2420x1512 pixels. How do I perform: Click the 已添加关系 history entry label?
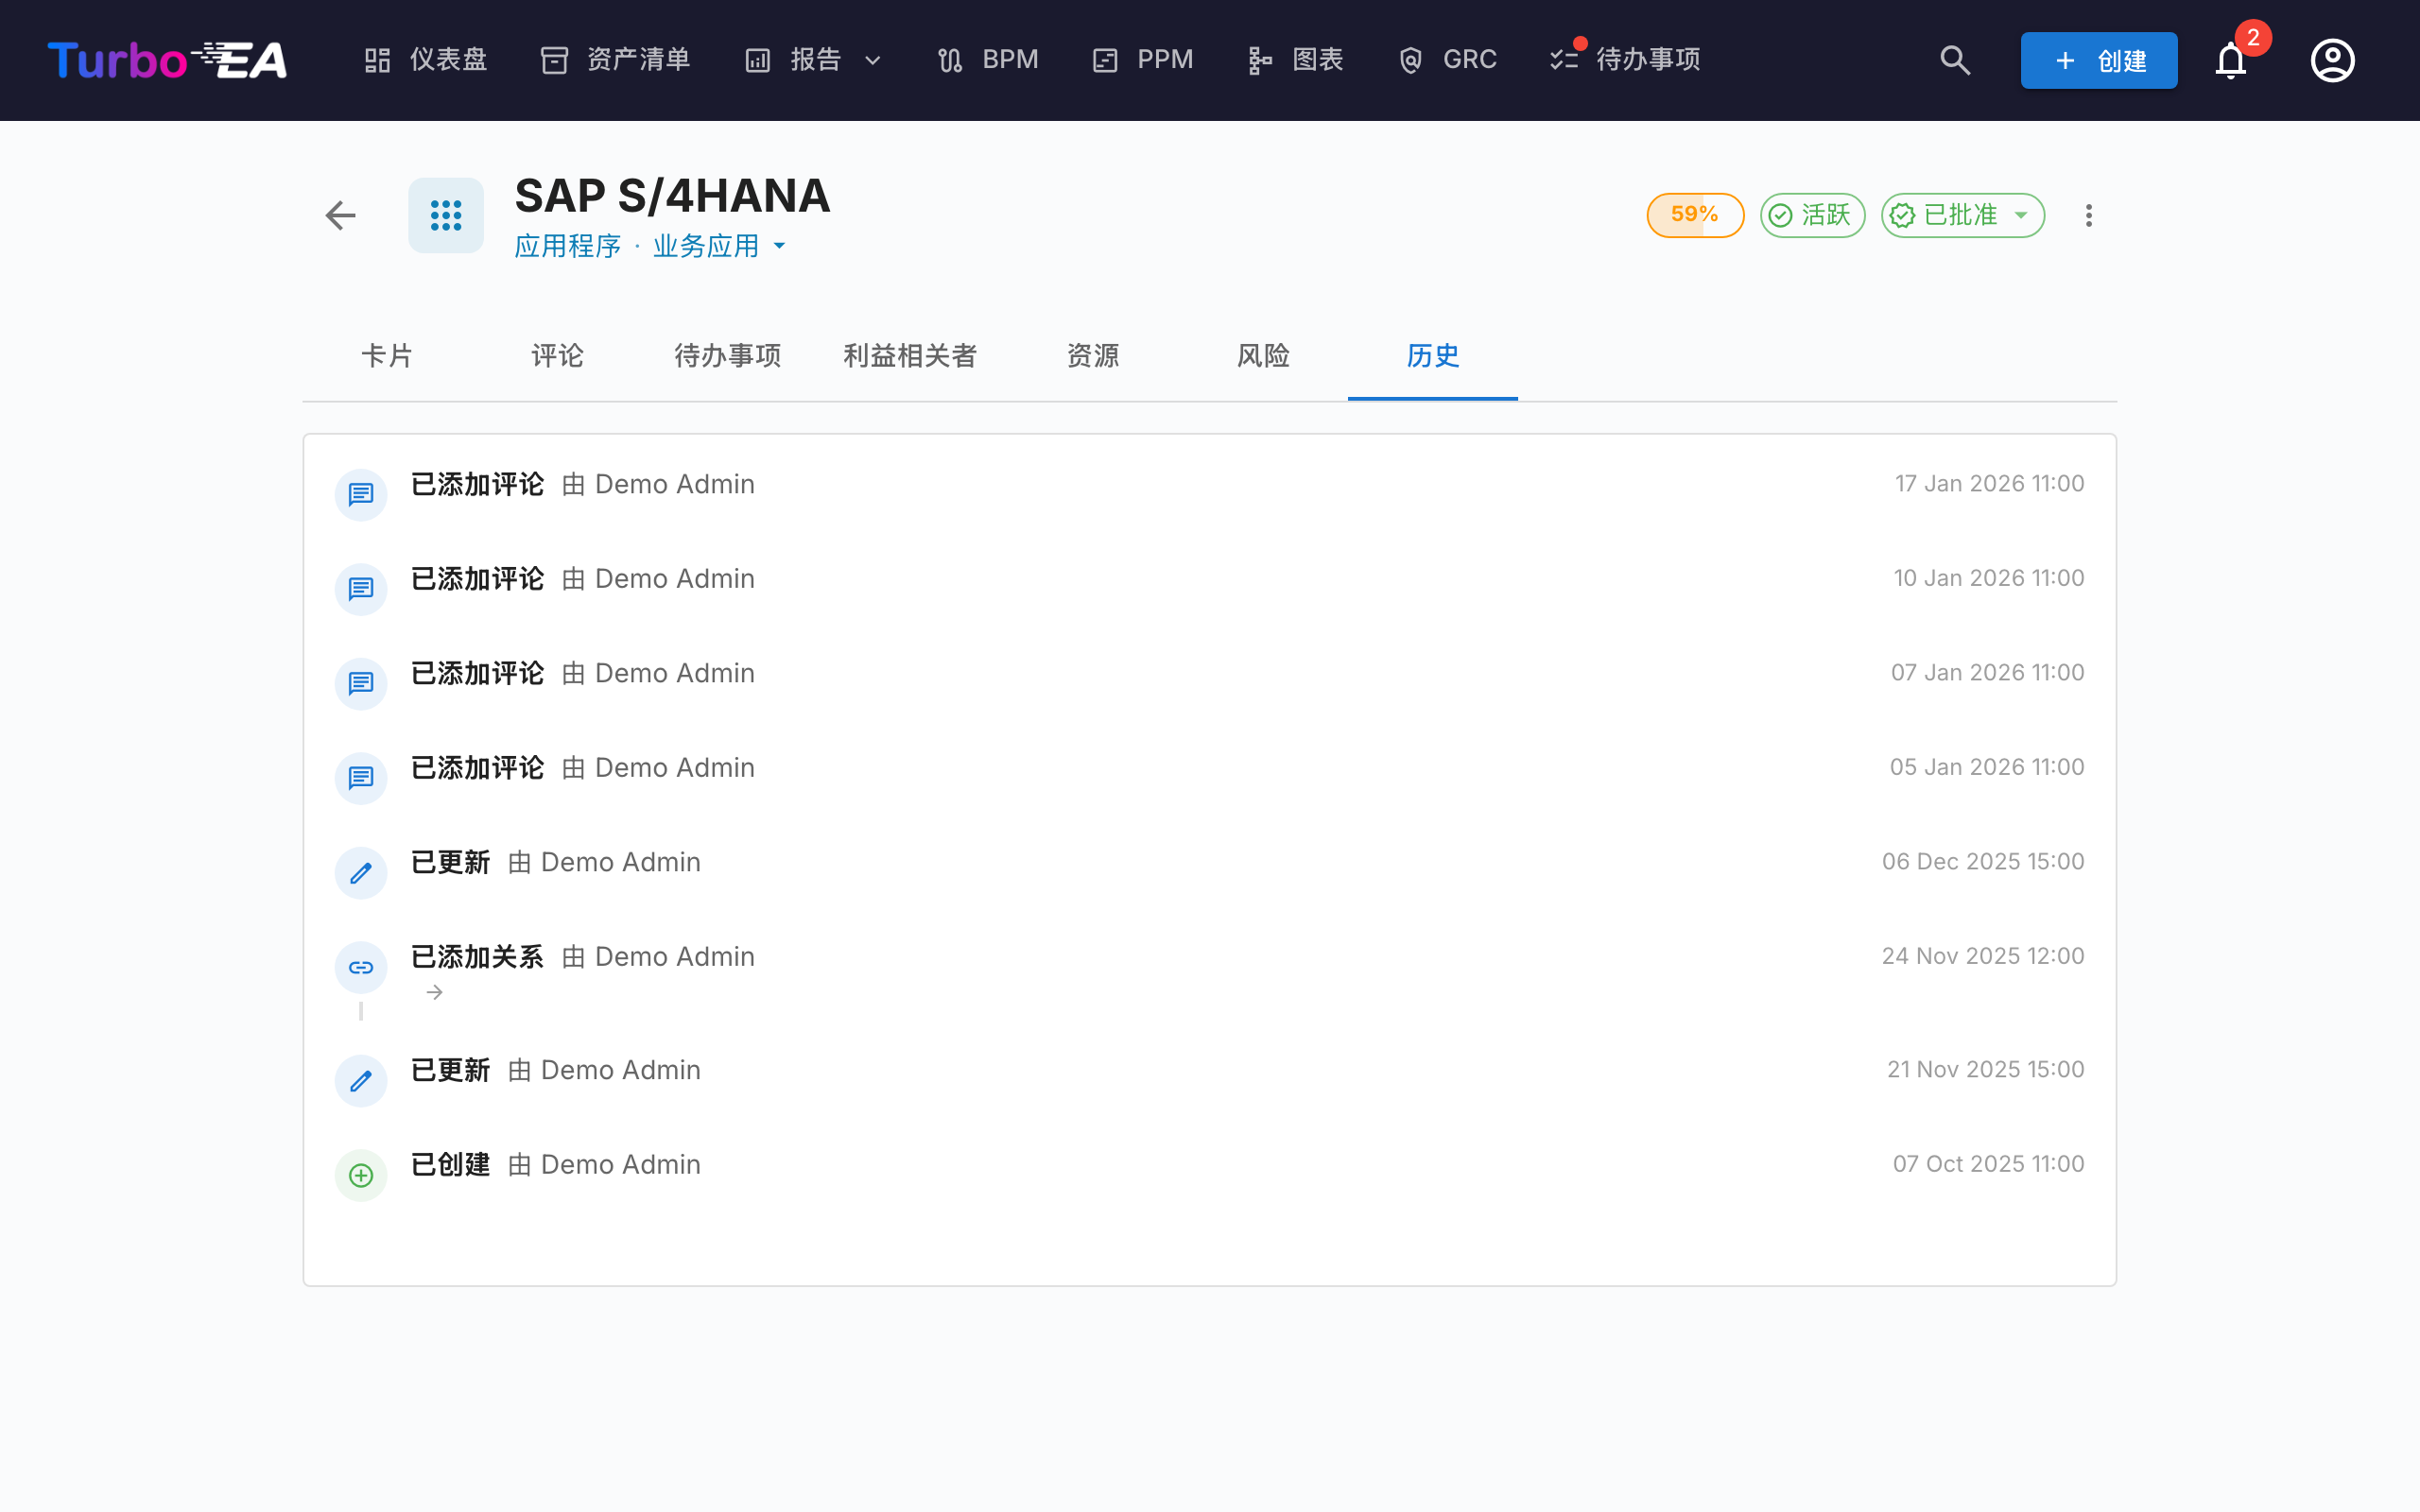[x=477, y=957]
